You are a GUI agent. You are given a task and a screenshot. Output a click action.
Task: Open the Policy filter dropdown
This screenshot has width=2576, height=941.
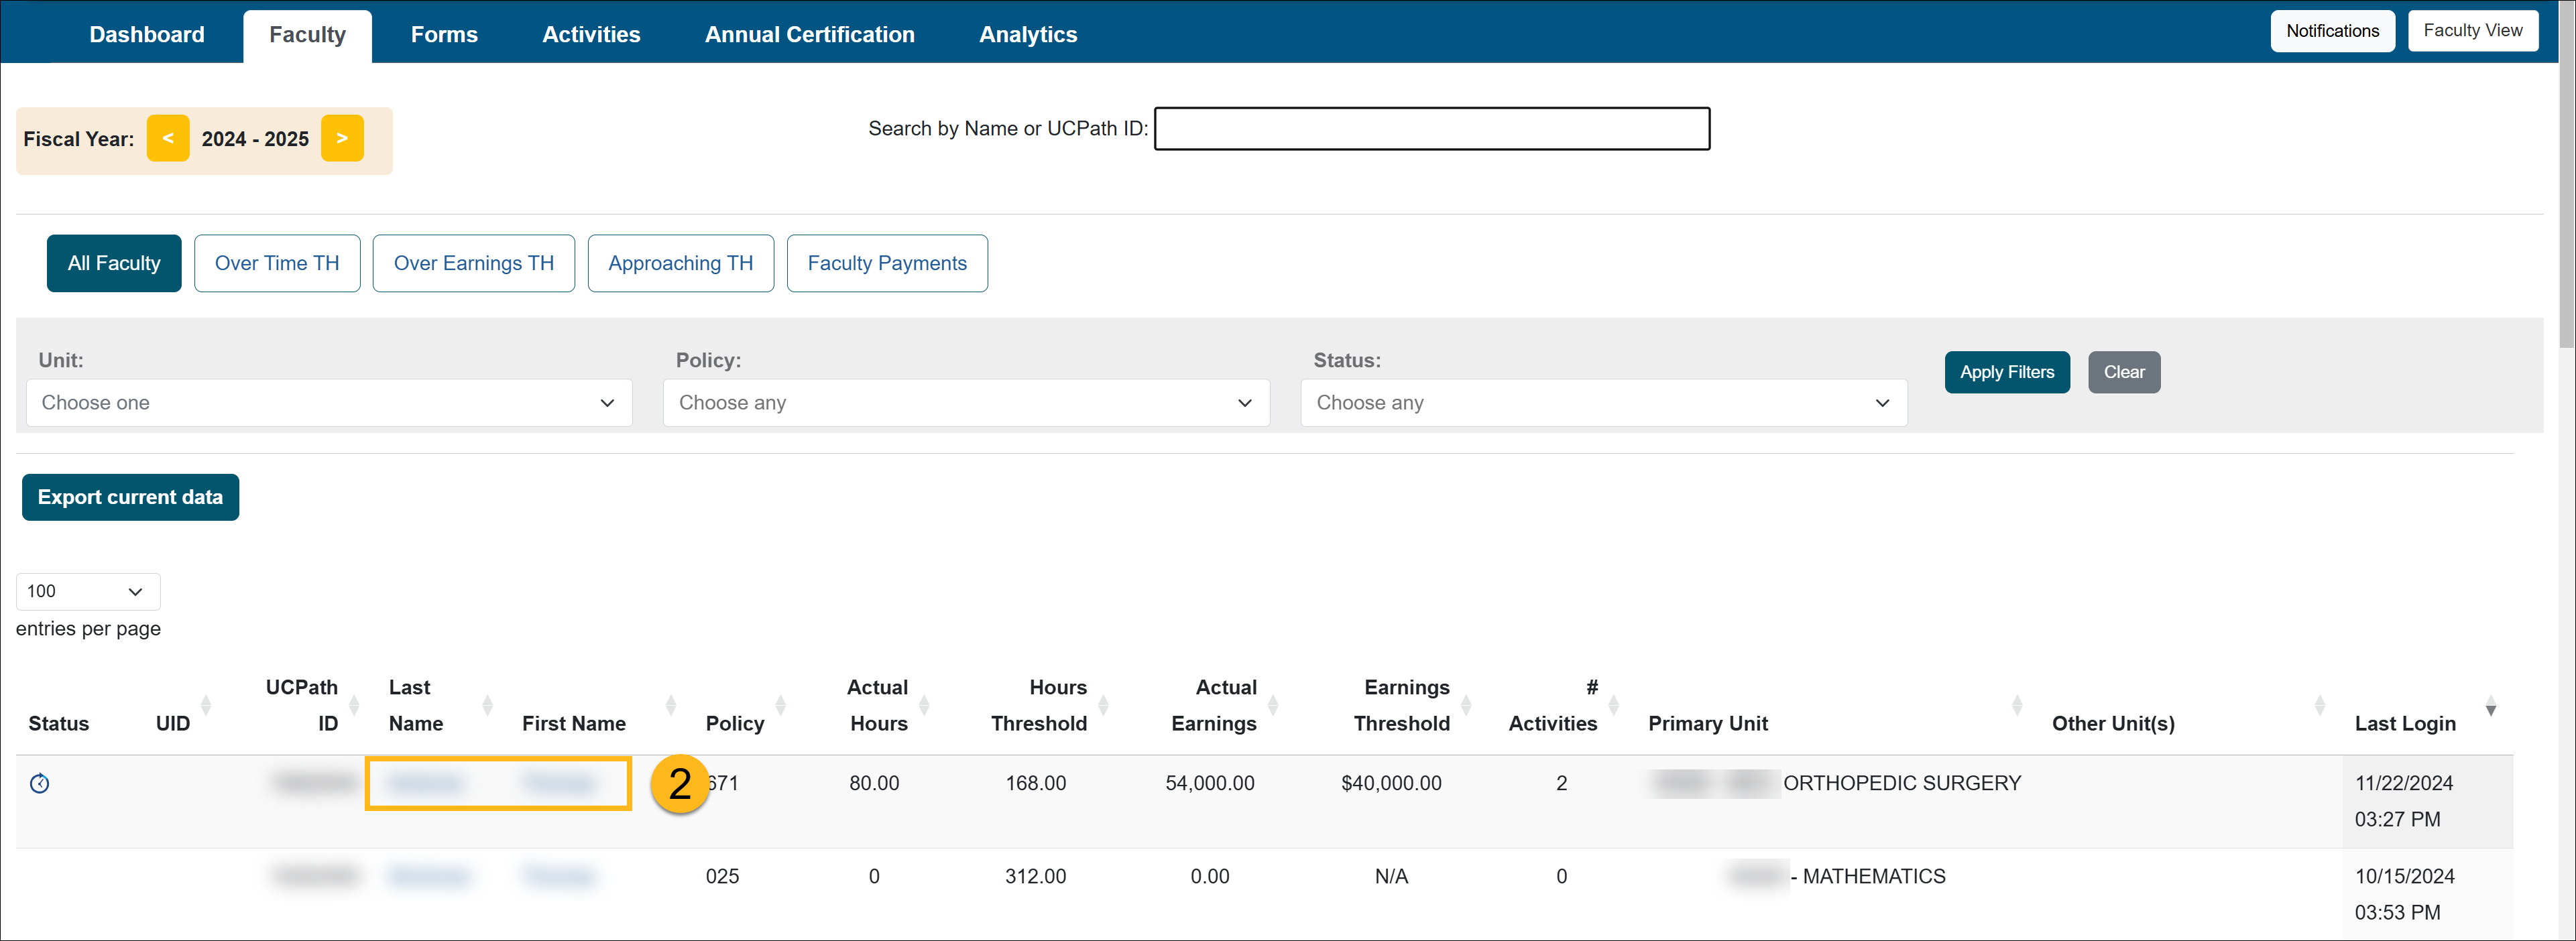[x=965, y=403]
